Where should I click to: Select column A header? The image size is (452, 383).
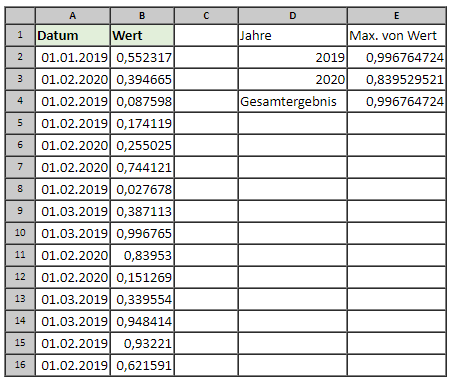point(73,16)
